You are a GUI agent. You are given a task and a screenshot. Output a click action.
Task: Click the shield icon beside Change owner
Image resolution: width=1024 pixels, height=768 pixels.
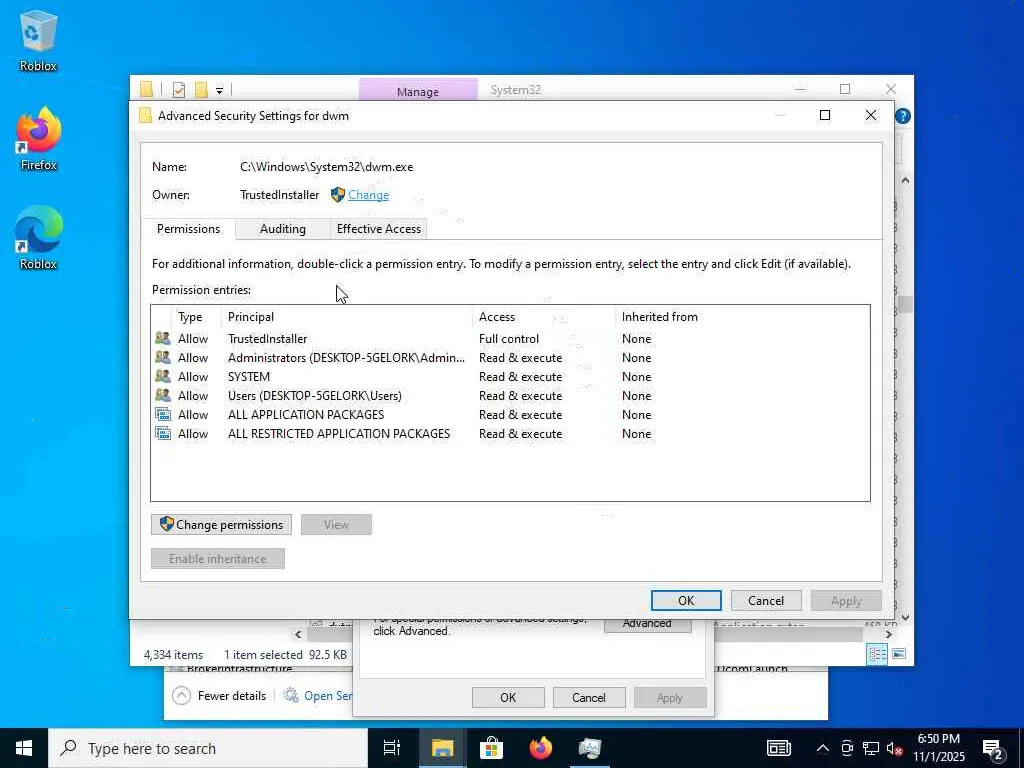click(338, 195)
